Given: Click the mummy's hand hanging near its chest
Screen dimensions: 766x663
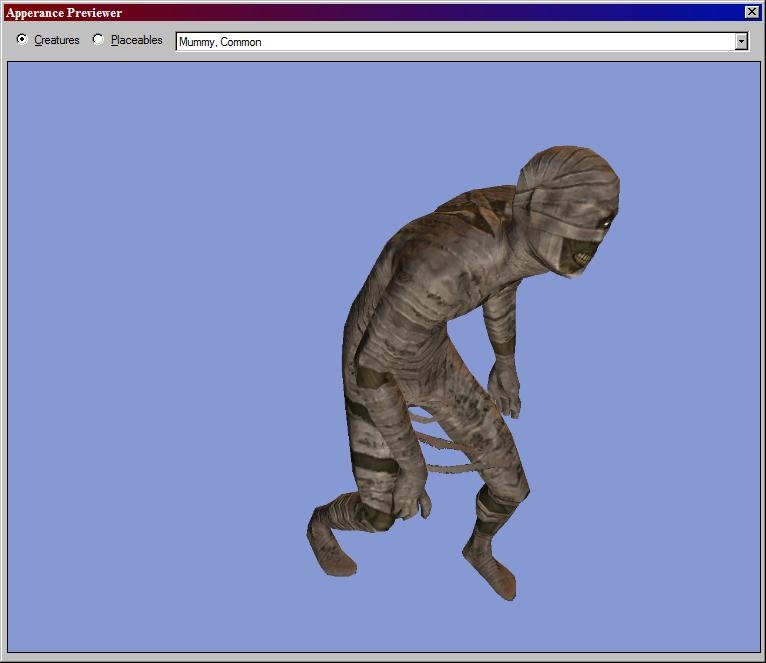Looking at the screenshot, I should [x=508, y=388].
